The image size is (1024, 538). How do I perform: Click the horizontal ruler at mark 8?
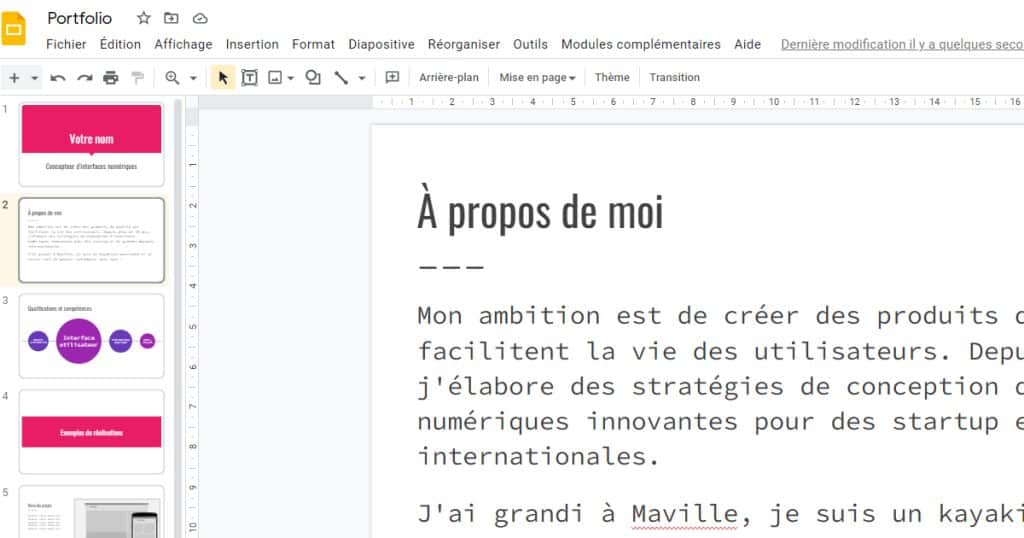693,102
